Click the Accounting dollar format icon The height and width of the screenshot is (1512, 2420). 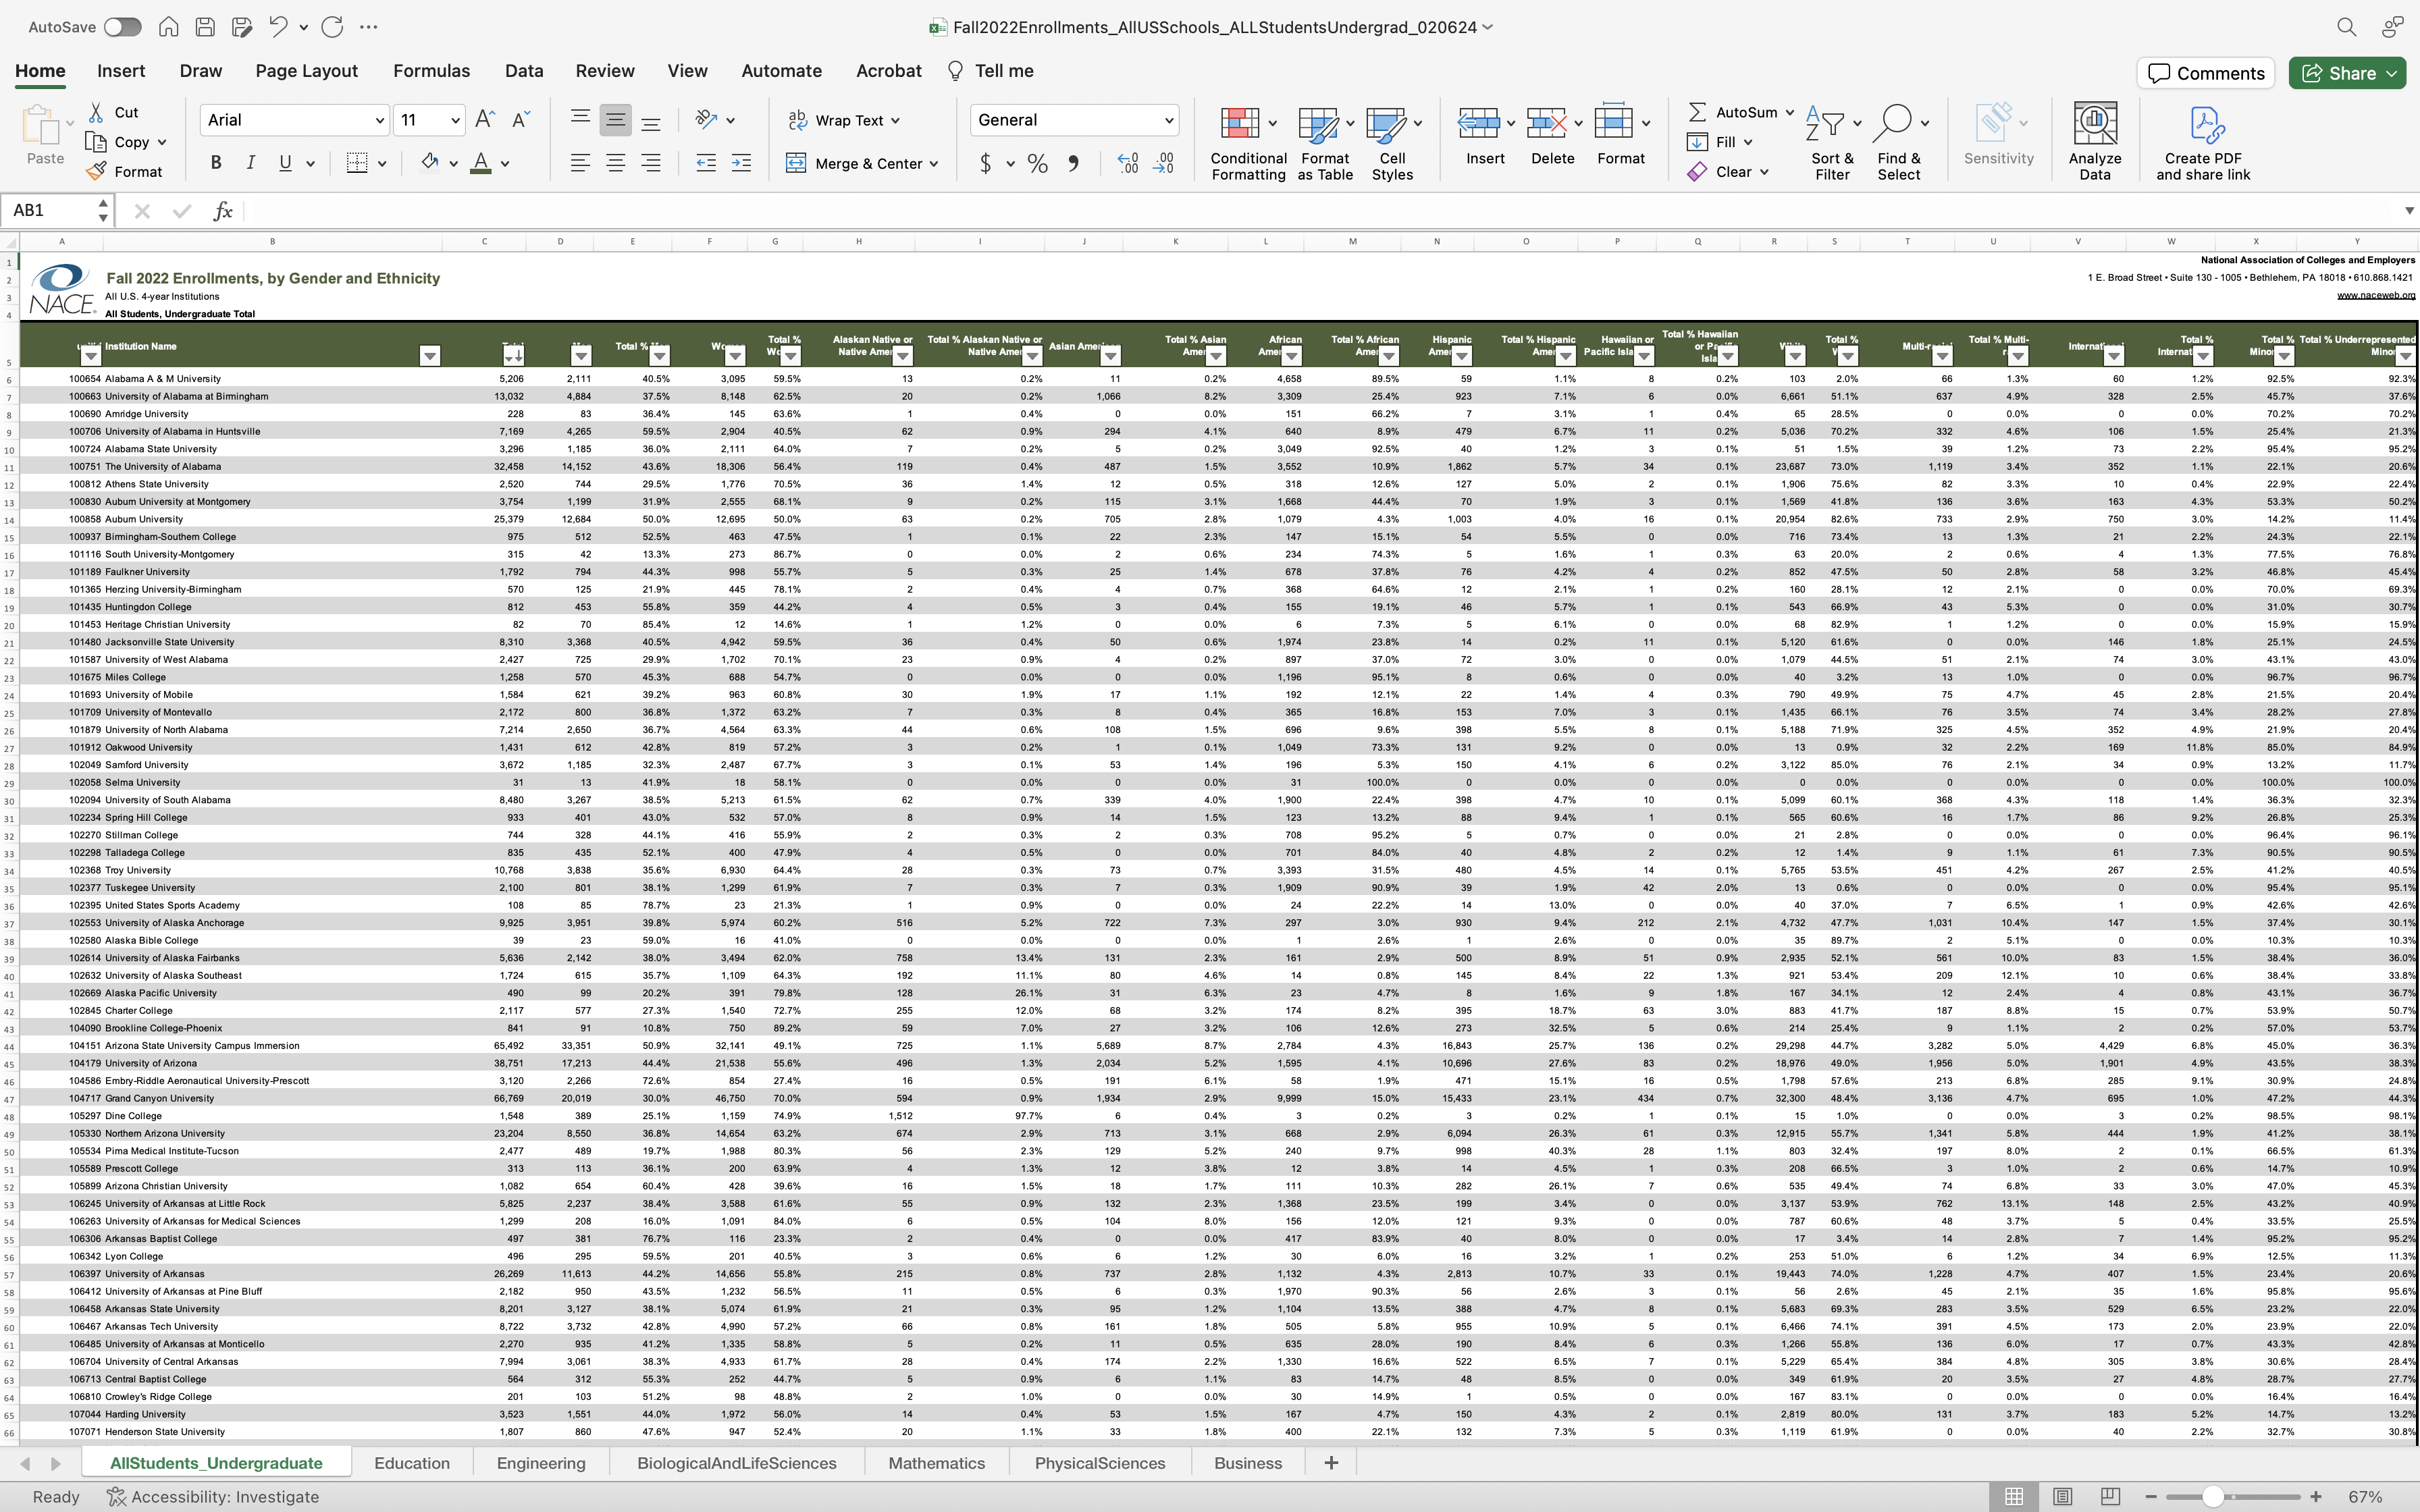coord(986,163)
